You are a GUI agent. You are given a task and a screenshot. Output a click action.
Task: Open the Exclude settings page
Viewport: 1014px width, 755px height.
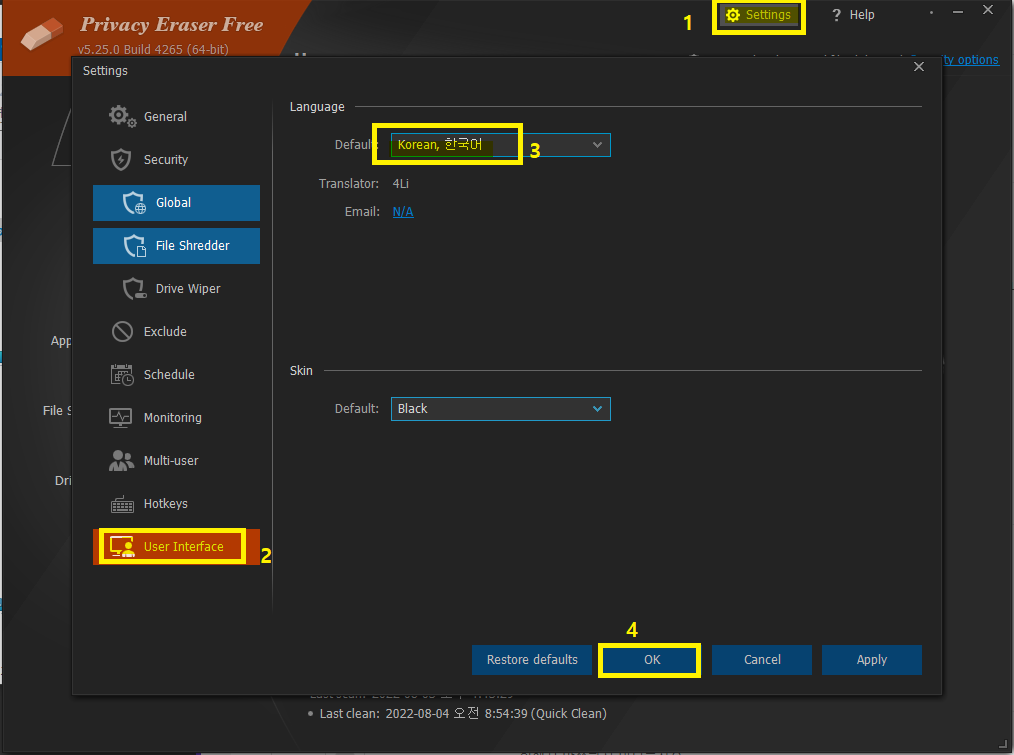[177, 332]
